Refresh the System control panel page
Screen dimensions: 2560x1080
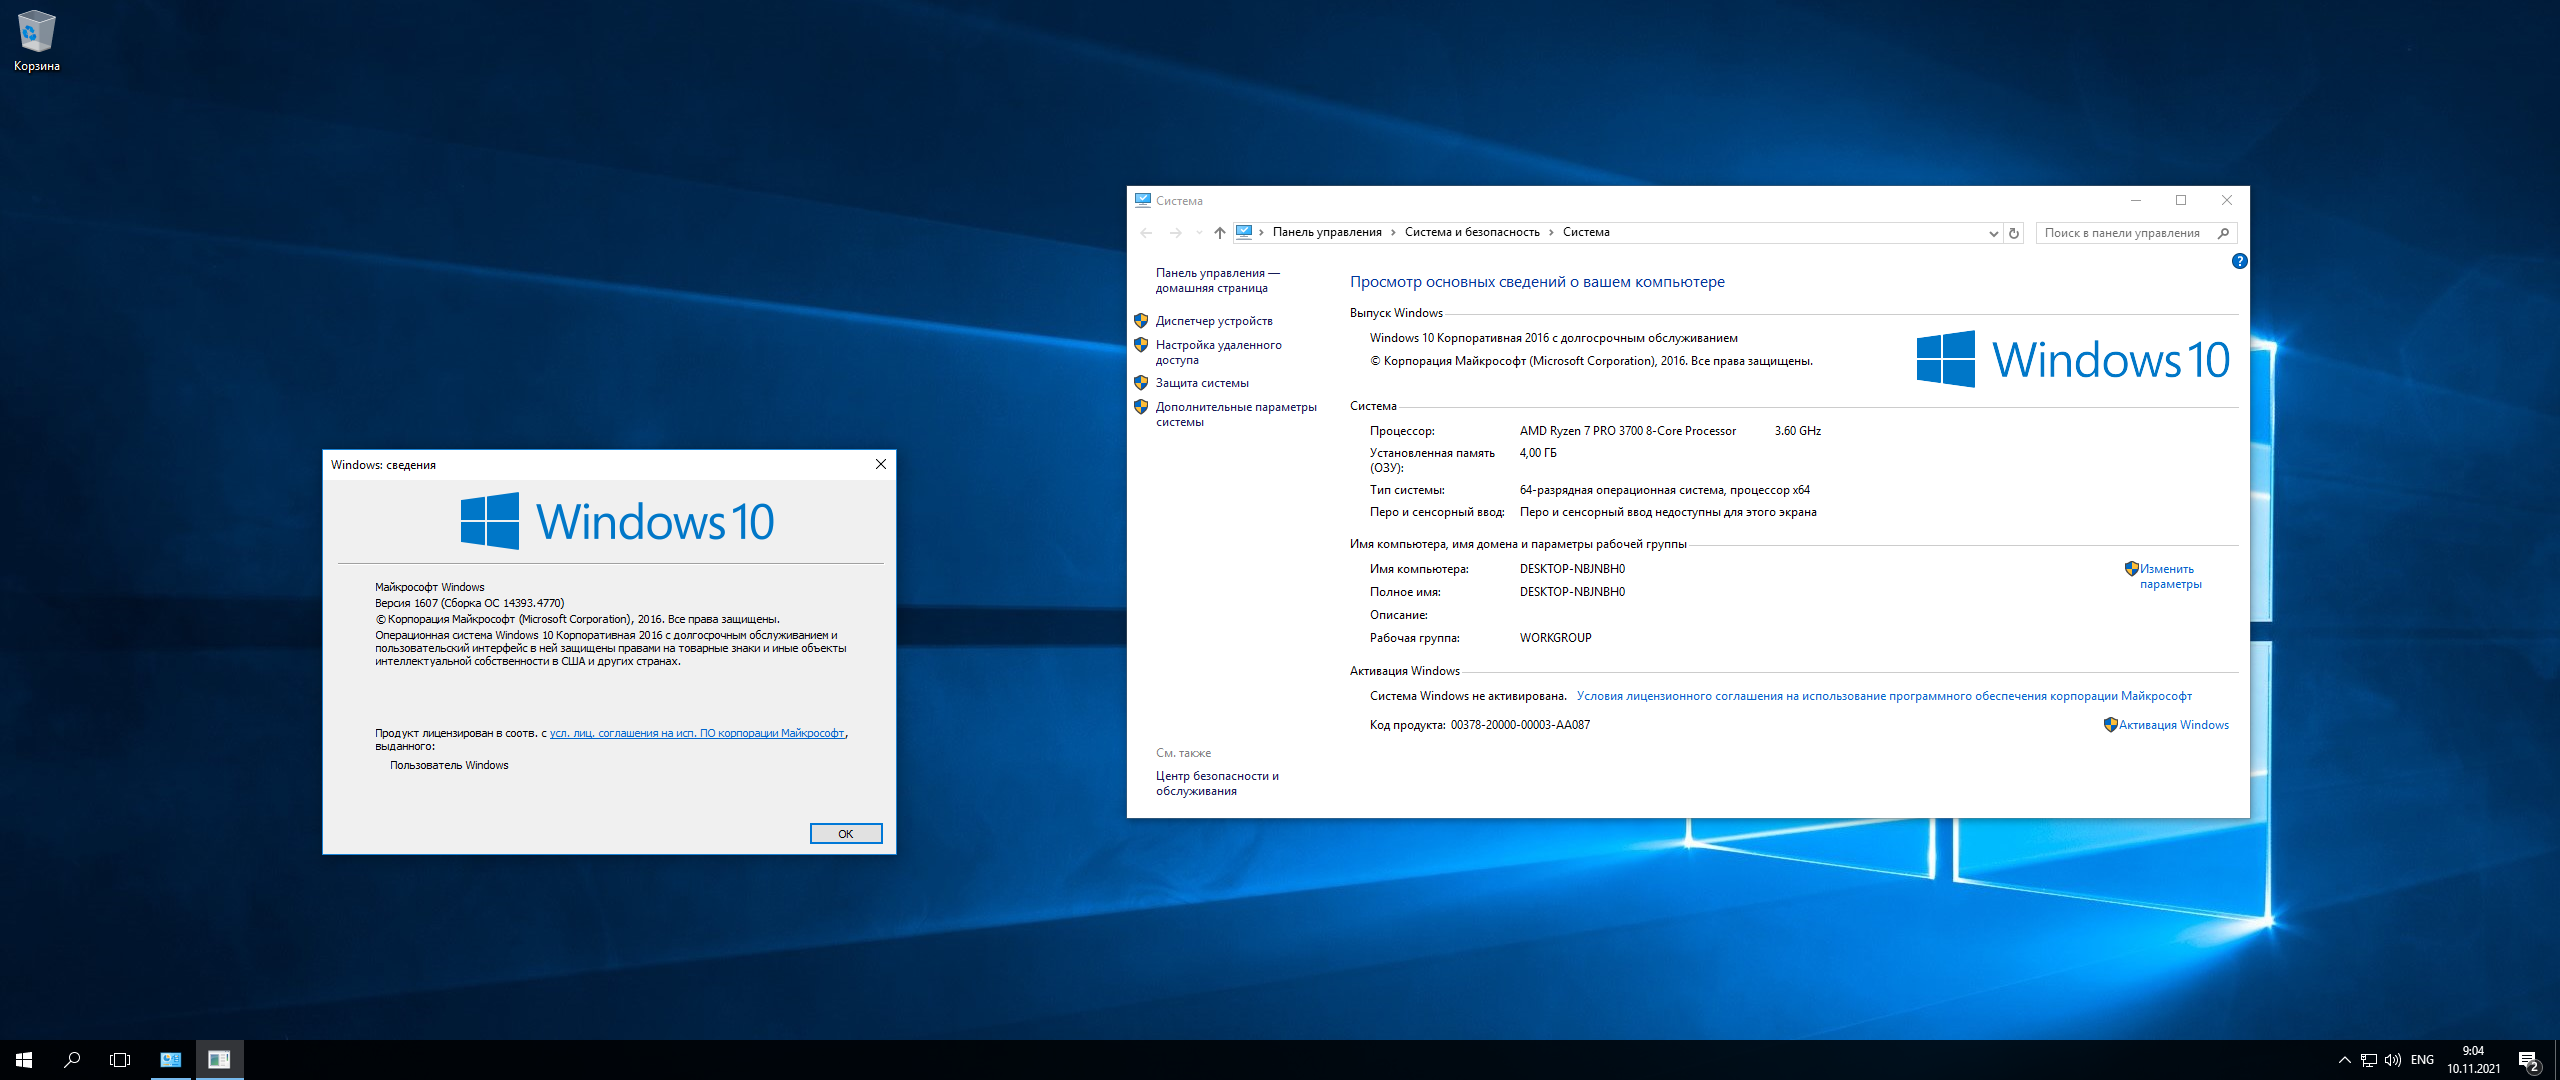coord(2014,233)
